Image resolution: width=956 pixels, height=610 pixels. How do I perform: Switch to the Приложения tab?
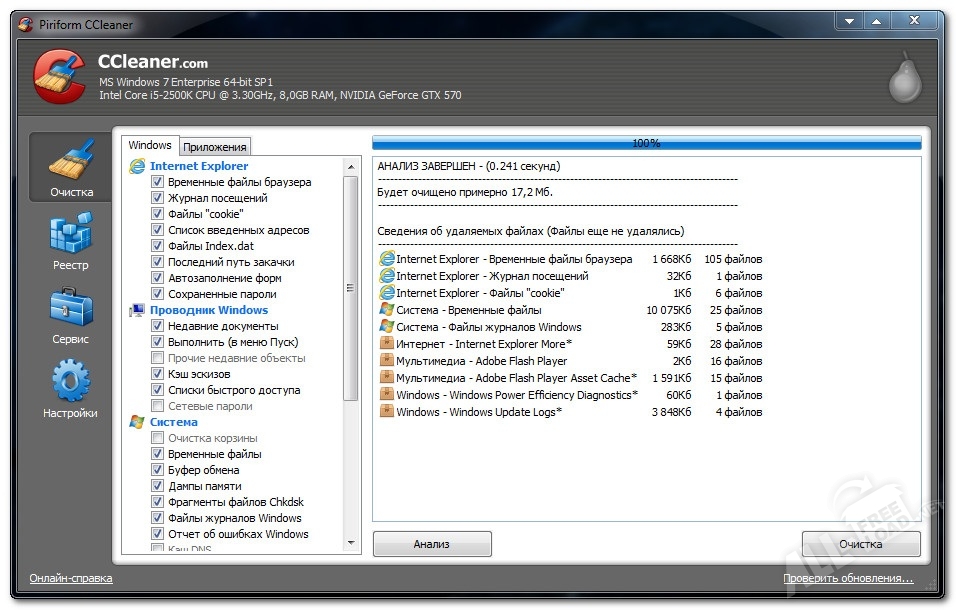tap(215, 147)
